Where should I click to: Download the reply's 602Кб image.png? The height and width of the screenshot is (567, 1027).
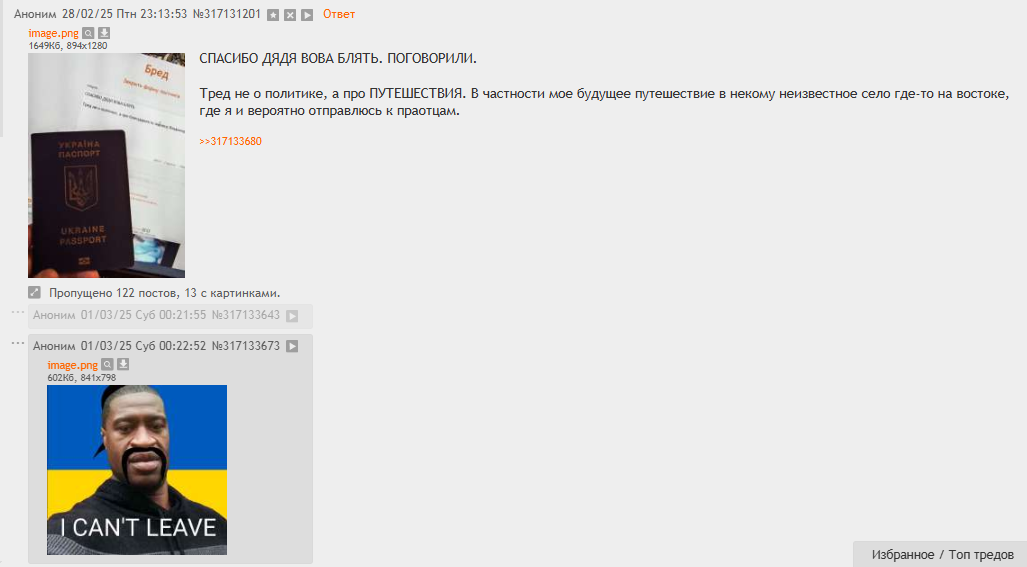pyautogui.click(x=123, y=365)
